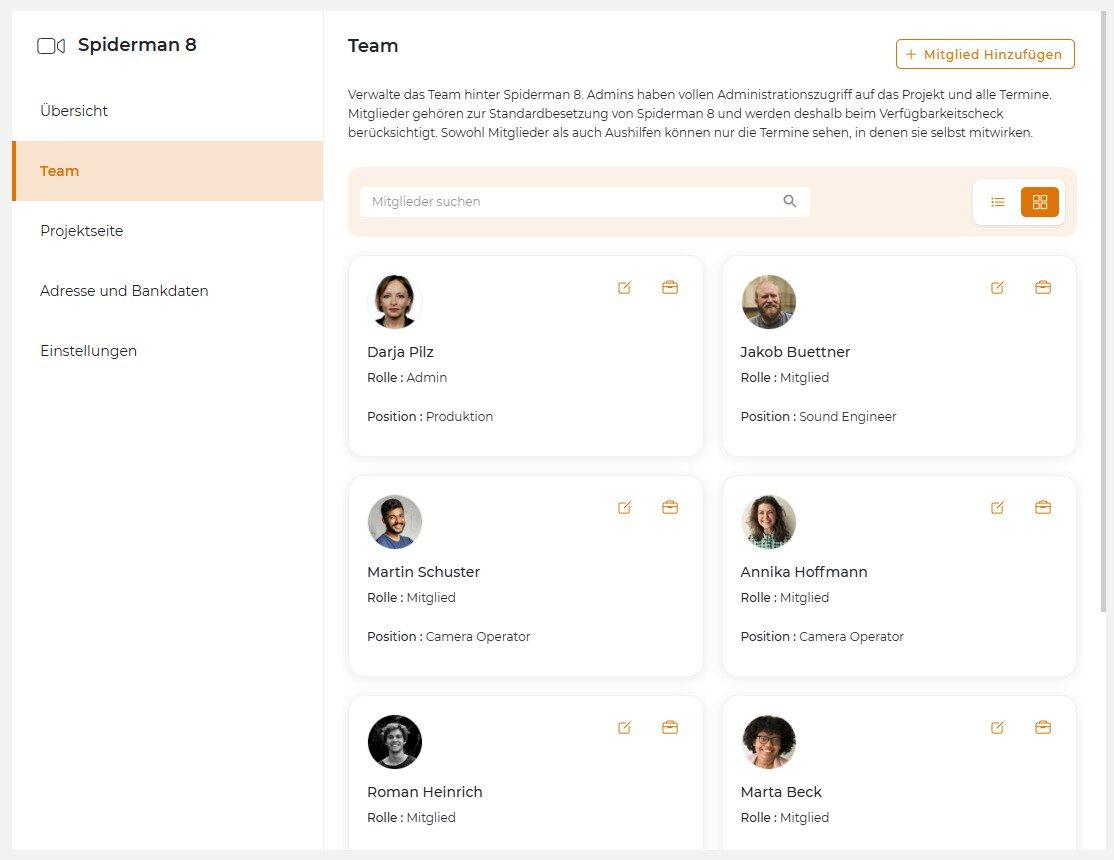Screen dimensions: 1114x860
Task: Edit Martin Schuster using the pencil icon
Action: pyautogui.click(x=624, y=507)
